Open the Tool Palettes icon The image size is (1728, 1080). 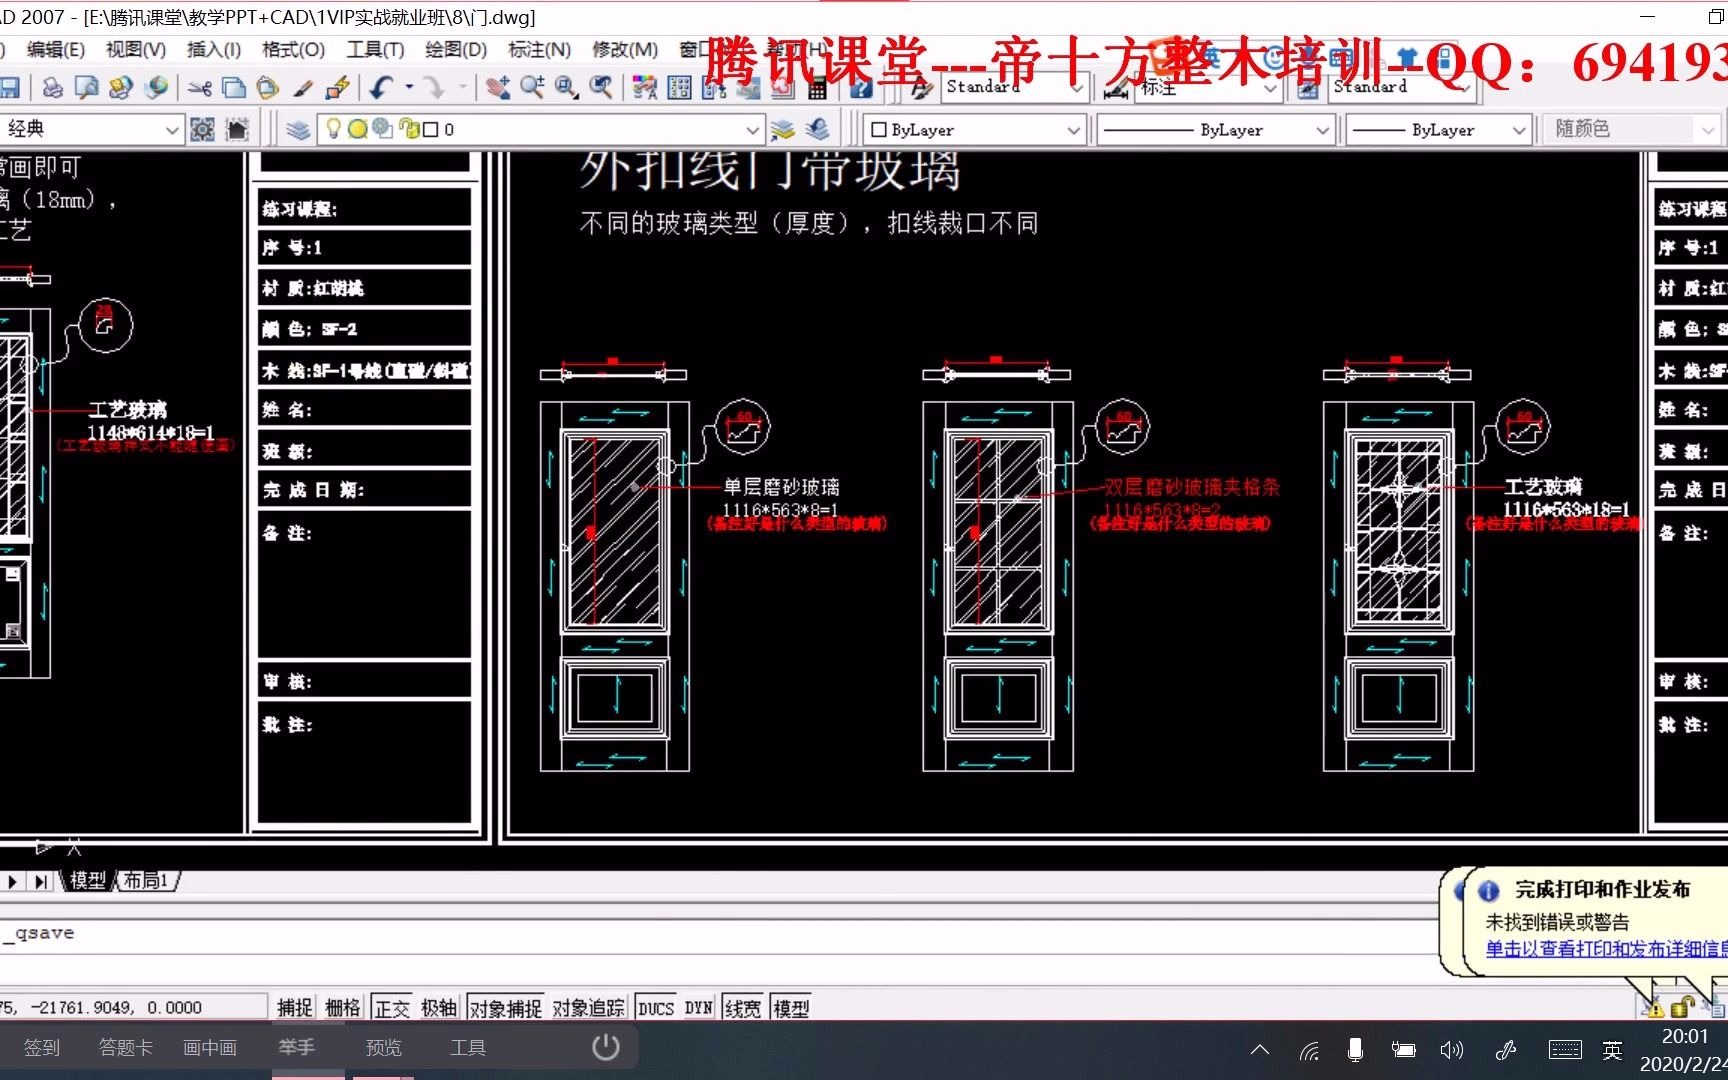click(714, 88)
